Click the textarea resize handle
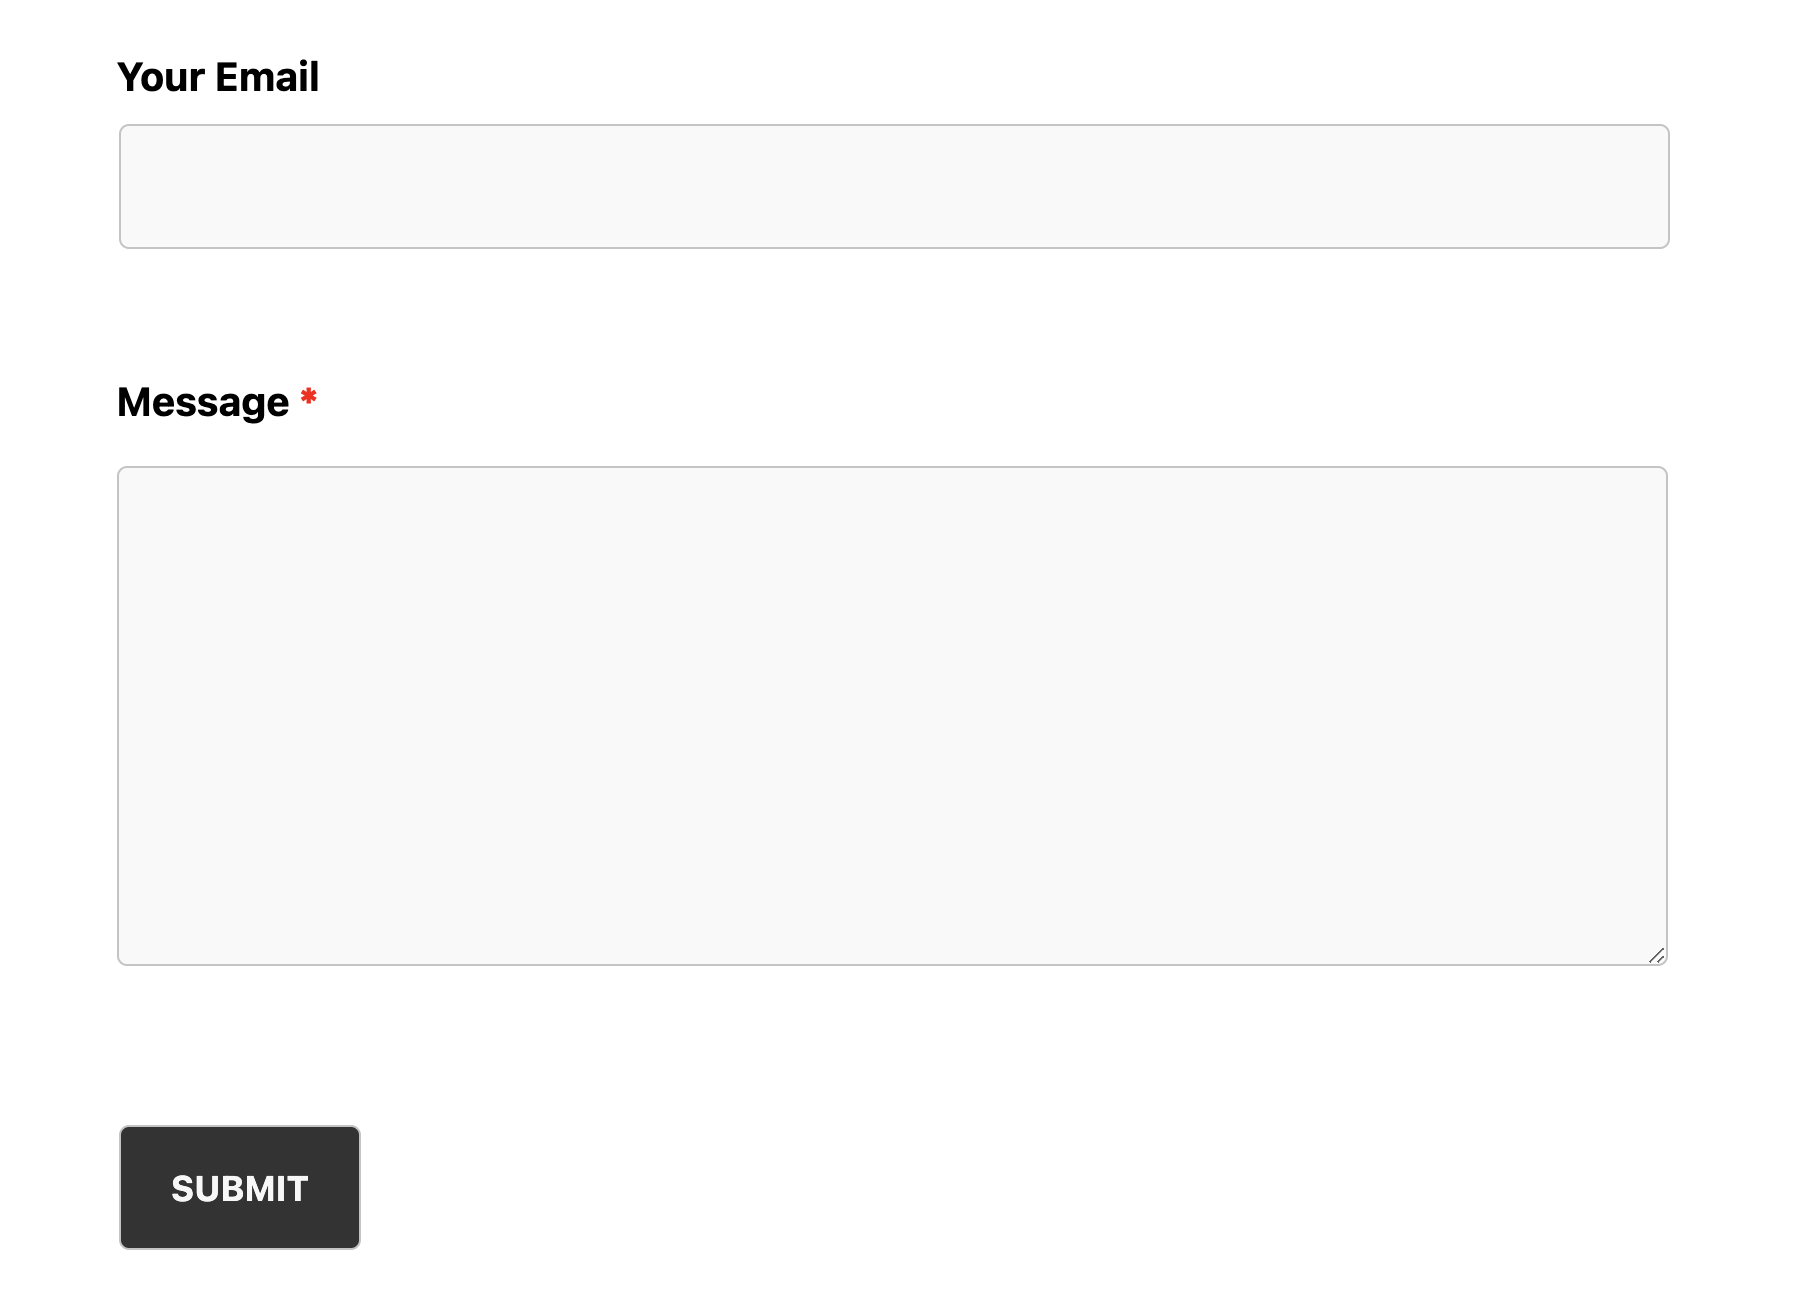This screenshot has width=1800, height=1310. pos(1656,955)
